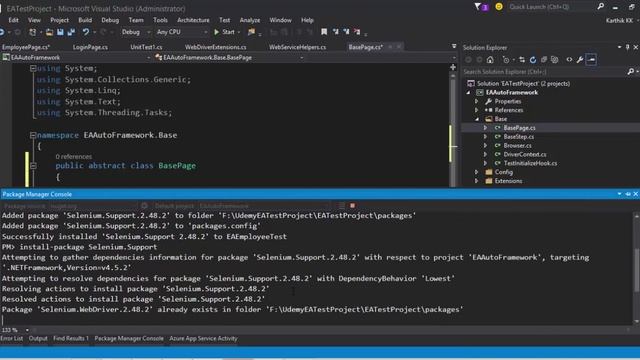Image resolution: width=640 pixels, height=360 pixels.
Task: Click the Clear Bookmarks red icon
Action: 357,32
